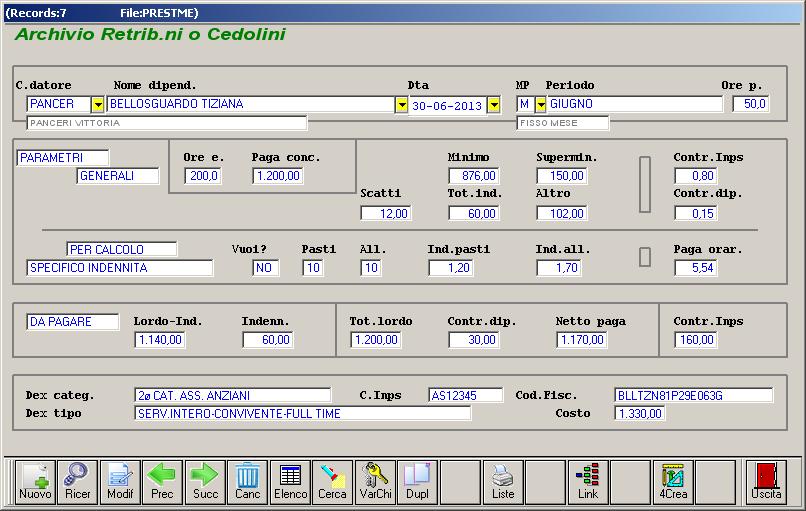Click the Nuovo new record icon
The image size is (806, 511).
point(35,482)
